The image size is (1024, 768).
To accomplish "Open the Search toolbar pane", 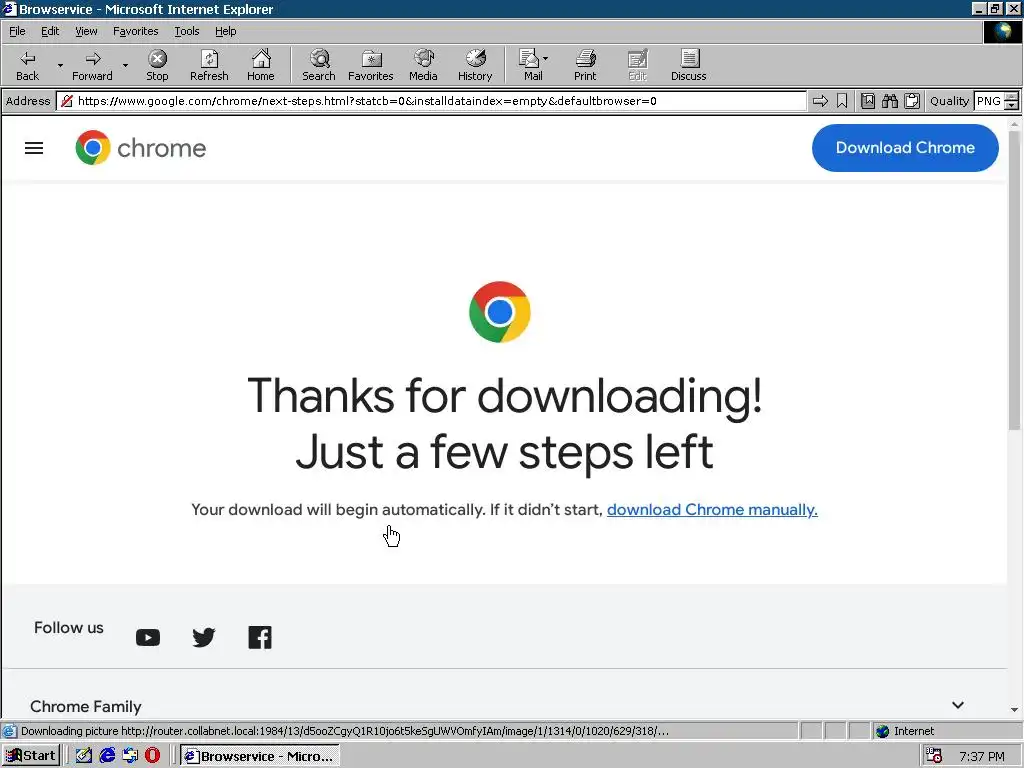I will (x=319, y=65).
